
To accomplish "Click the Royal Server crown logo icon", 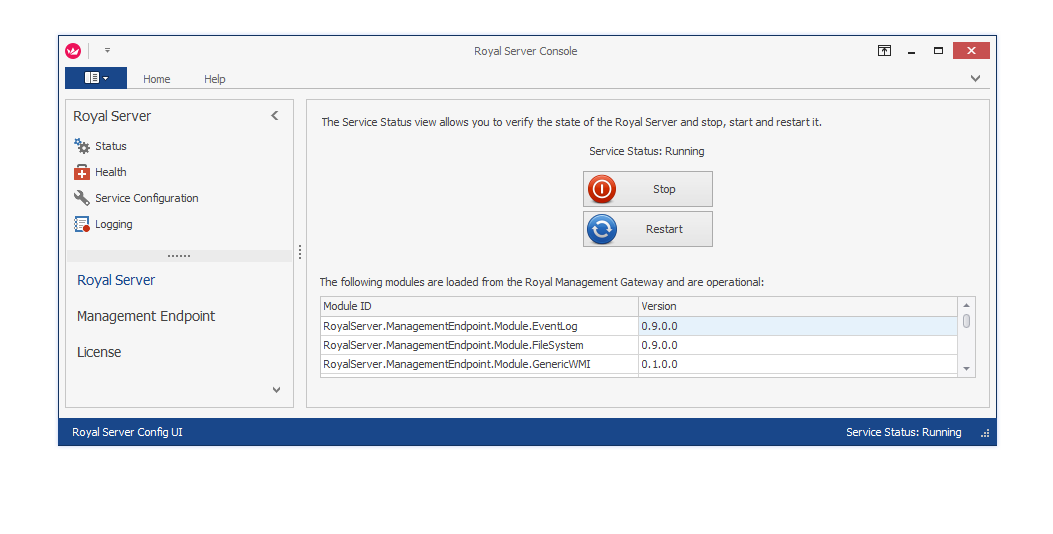I will tap(73, 51).
